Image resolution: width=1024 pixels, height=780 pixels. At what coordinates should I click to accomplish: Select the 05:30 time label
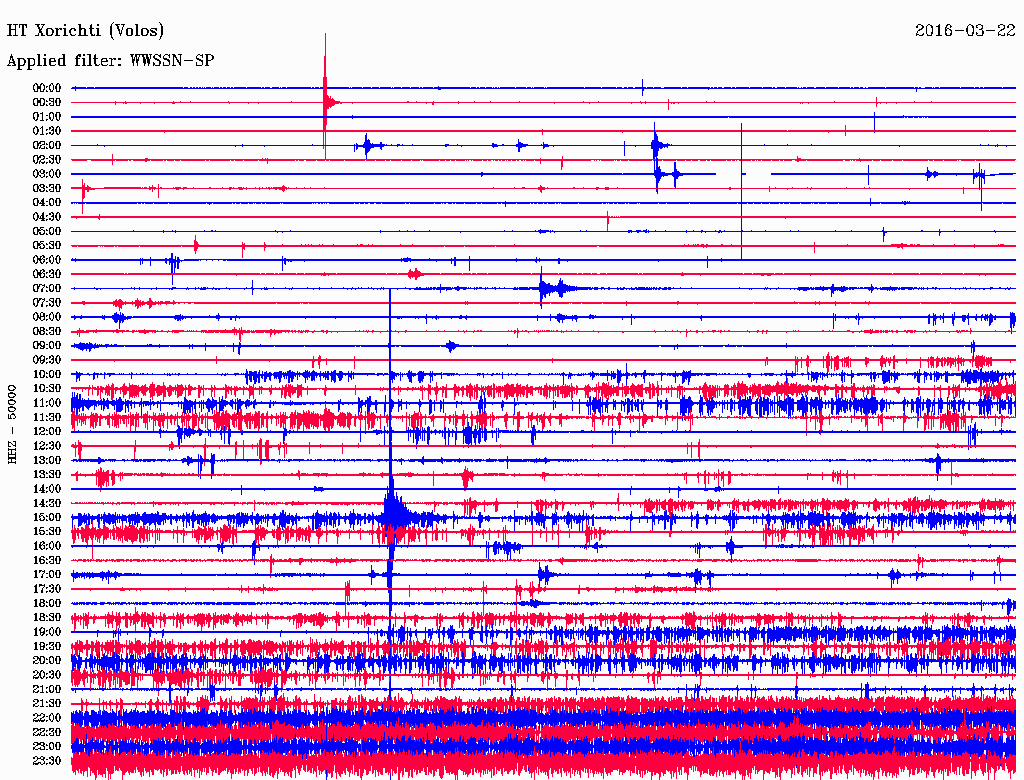47,246
